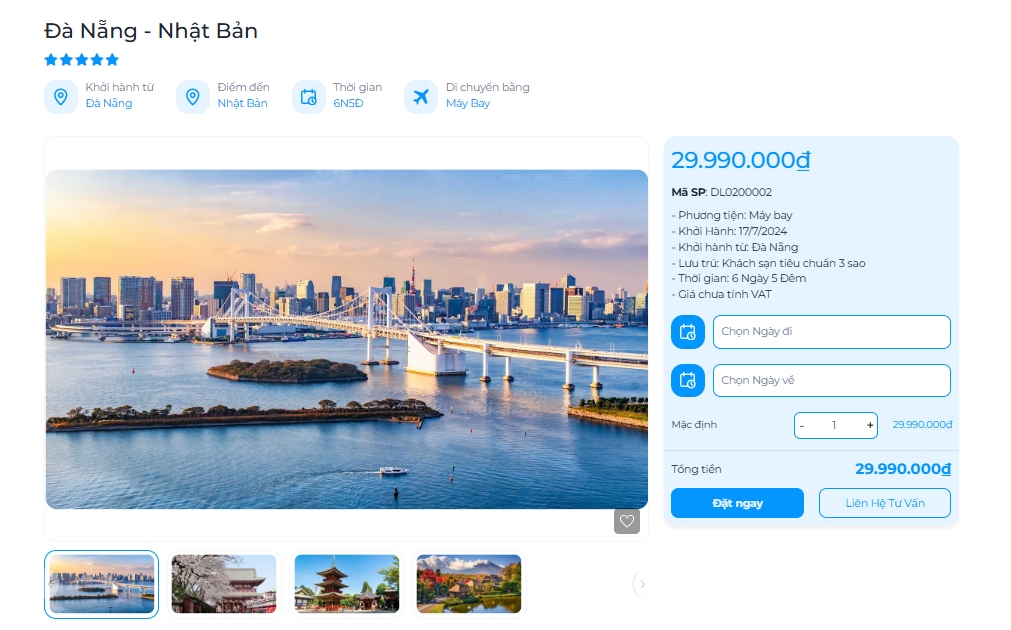Open the Chọn Ngày về date field
The image size is (1011, 630).
832,380
